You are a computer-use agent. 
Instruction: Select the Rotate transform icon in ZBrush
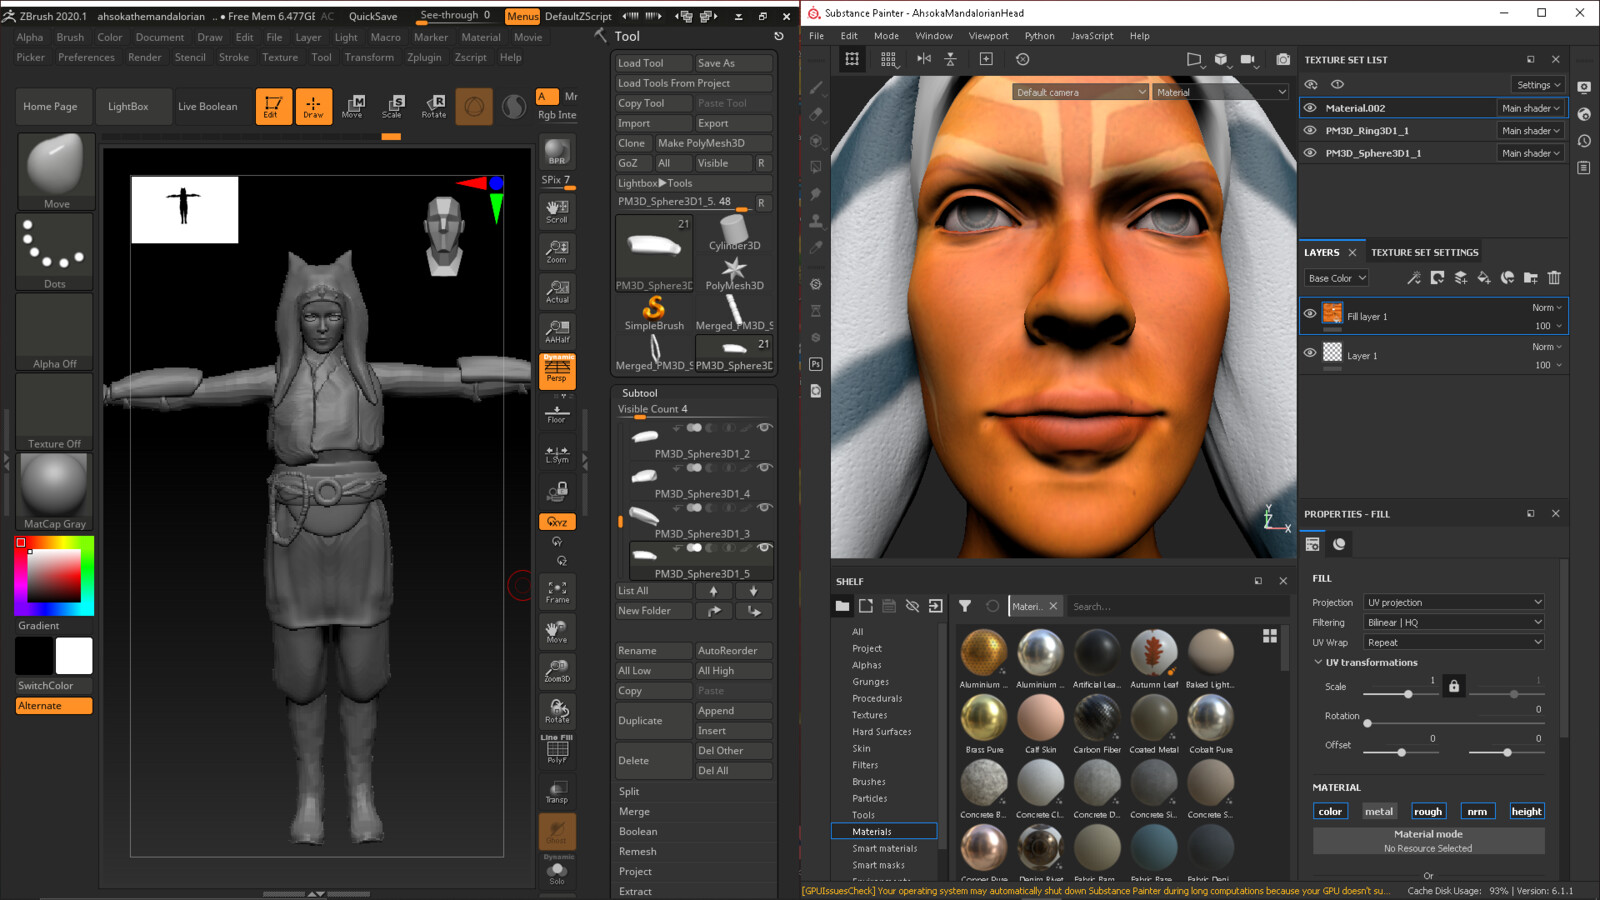(x=434, y=106)
